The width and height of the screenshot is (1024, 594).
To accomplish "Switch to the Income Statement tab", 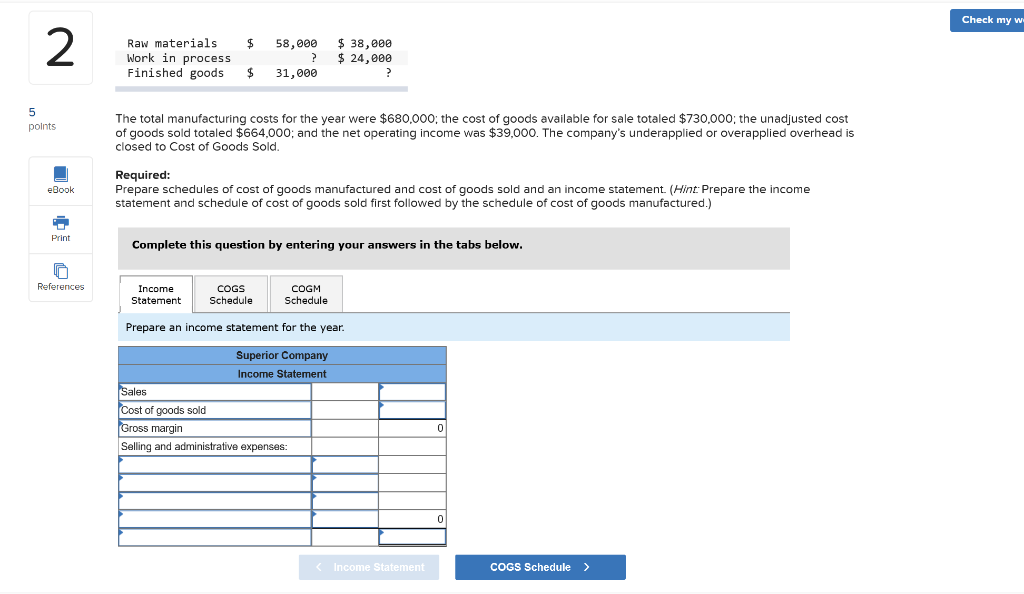I will 156,294.
